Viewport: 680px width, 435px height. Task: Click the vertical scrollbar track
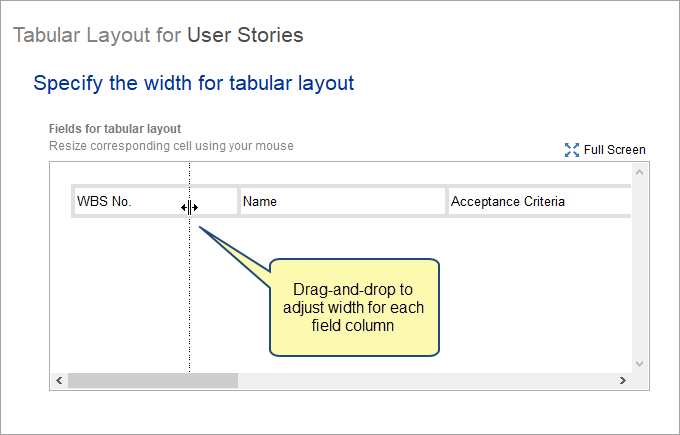(639, 268)
